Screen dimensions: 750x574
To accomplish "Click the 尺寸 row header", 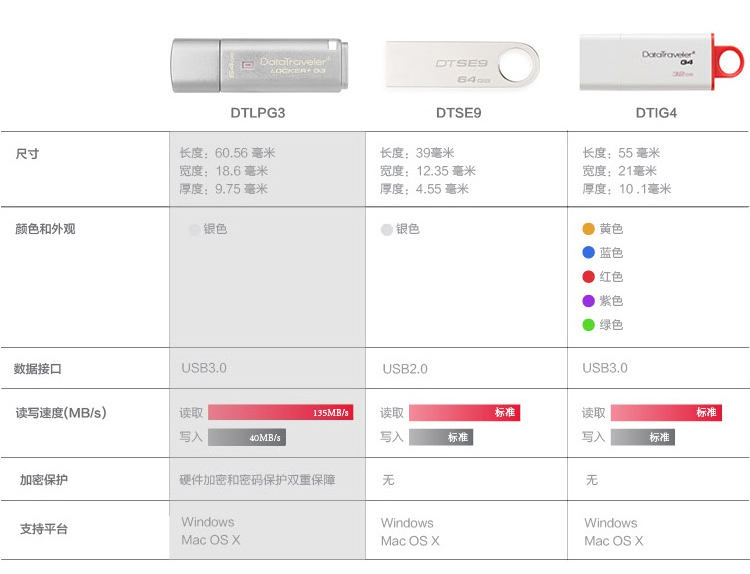I will click(28, 154).
